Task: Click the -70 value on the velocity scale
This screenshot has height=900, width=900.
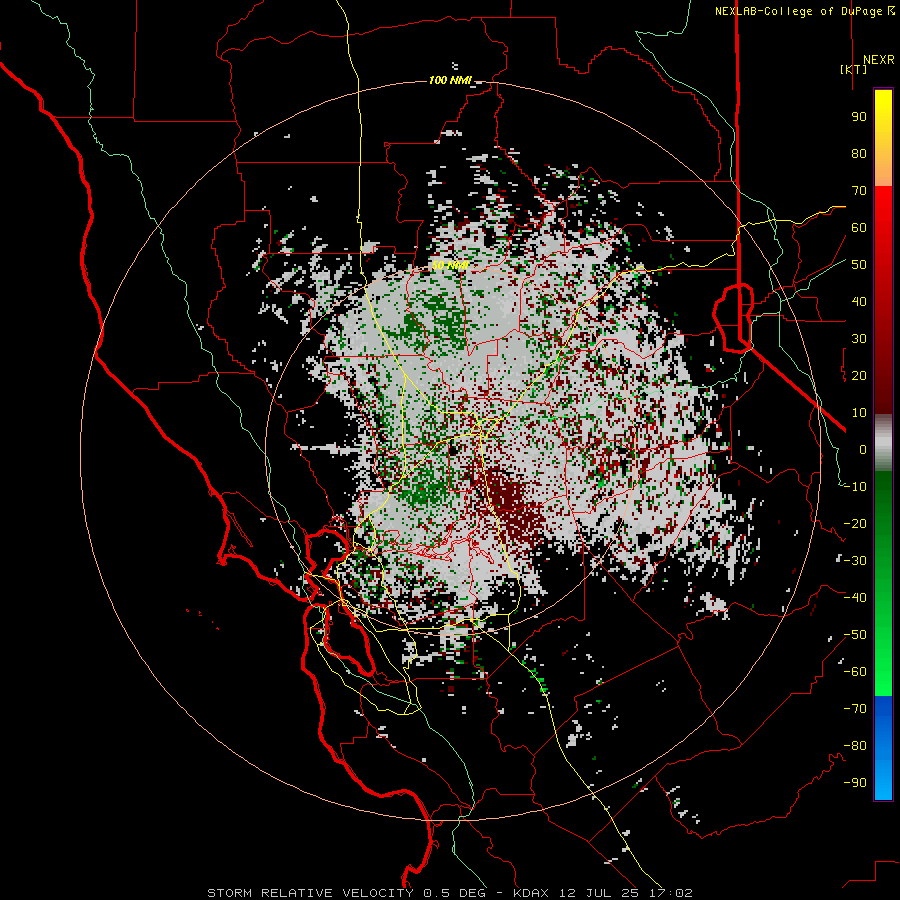Action: [855, 709]
